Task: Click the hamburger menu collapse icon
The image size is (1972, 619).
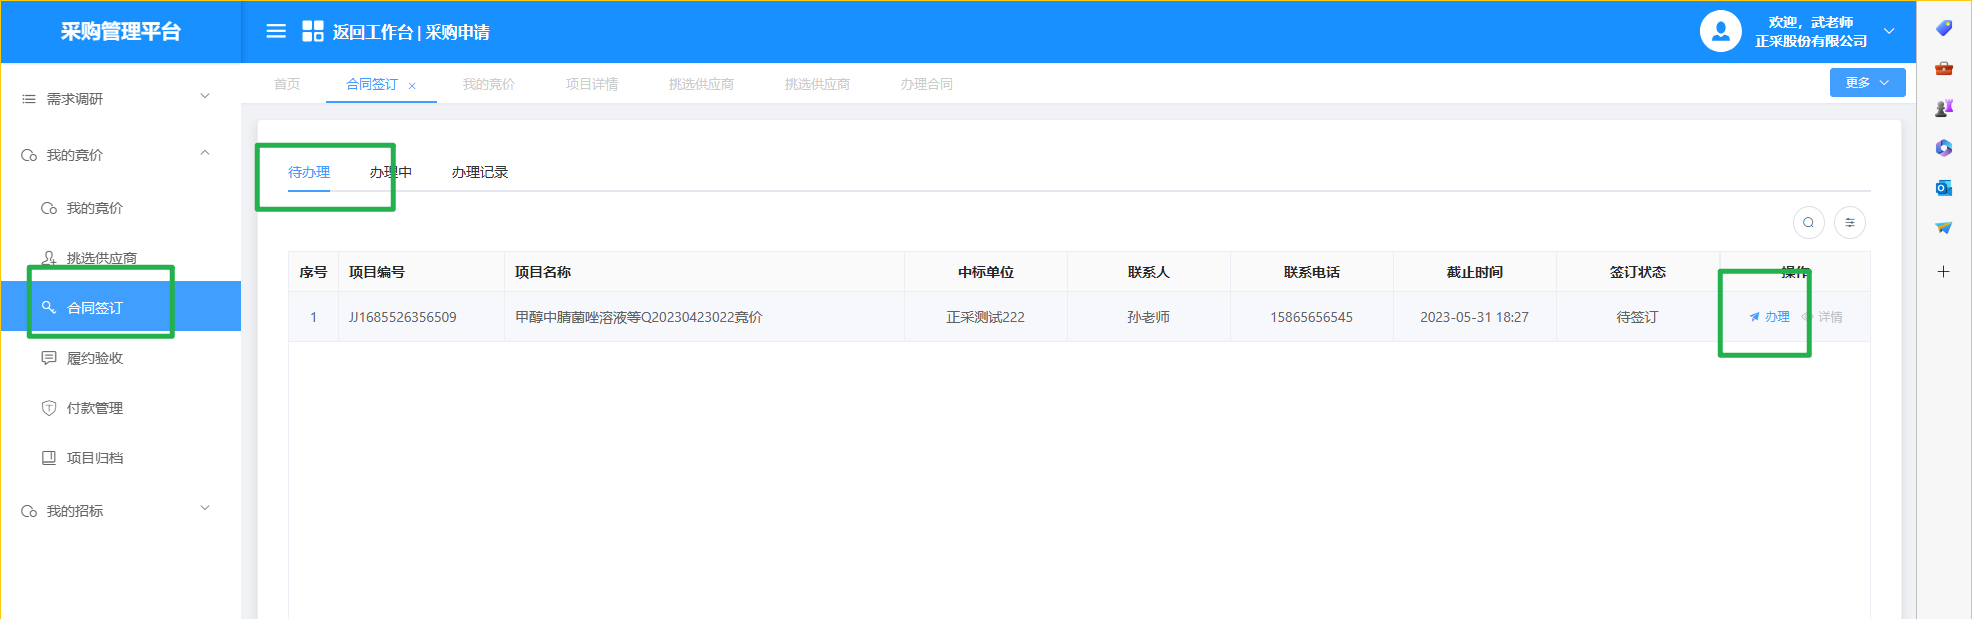Action: pyautogui.click(x=276, y=32)
